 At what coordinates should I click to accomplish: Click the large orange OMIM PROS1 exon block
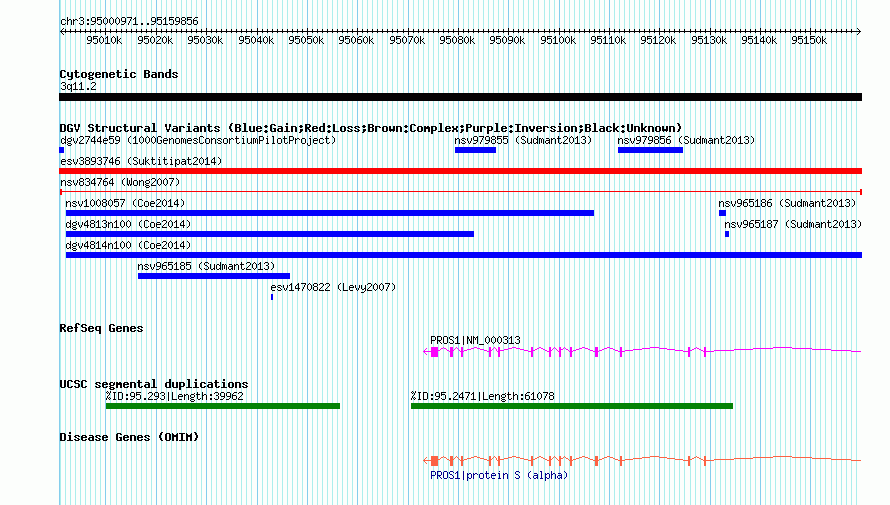pos(434,461)
